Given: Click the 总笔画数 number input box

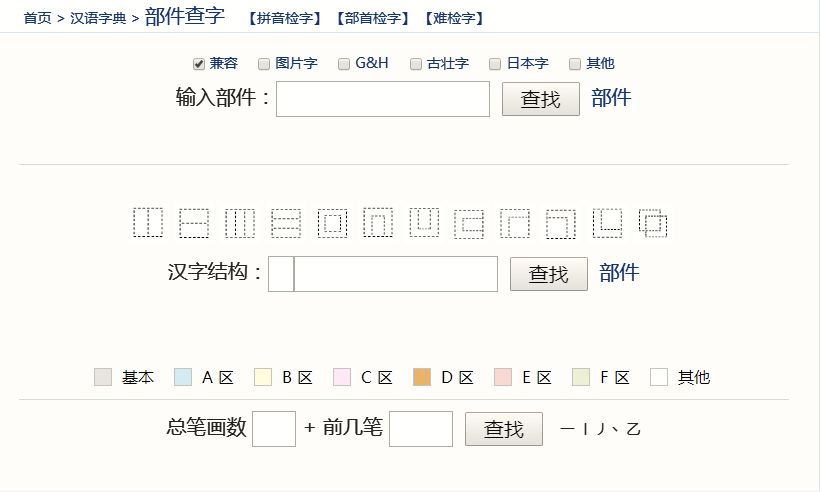Looking at the screenshot, I should coord(274,429).
